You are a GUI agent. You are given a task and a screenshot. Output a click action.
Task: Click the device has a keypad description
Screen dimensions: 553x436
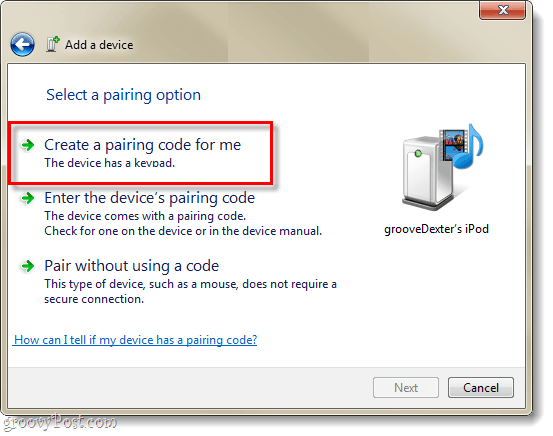109,163
